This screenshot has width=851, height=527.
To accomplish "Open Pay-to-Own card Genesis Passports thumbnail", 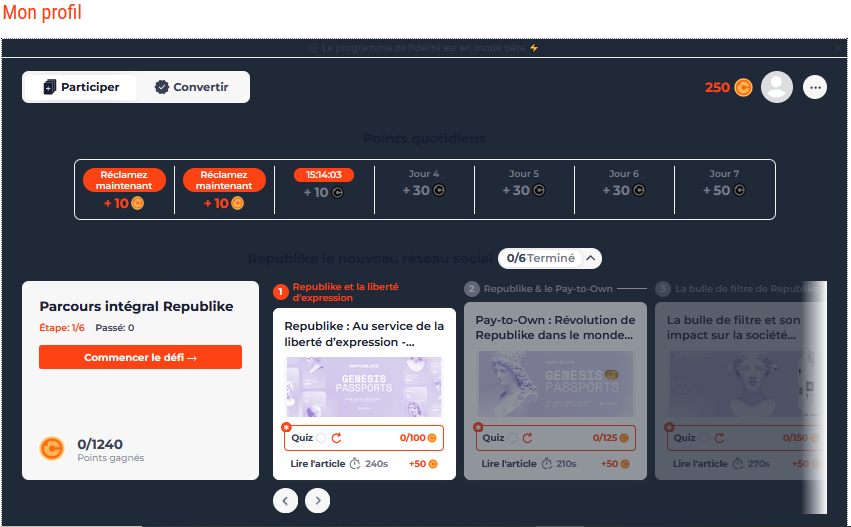I will click(555, 384).
